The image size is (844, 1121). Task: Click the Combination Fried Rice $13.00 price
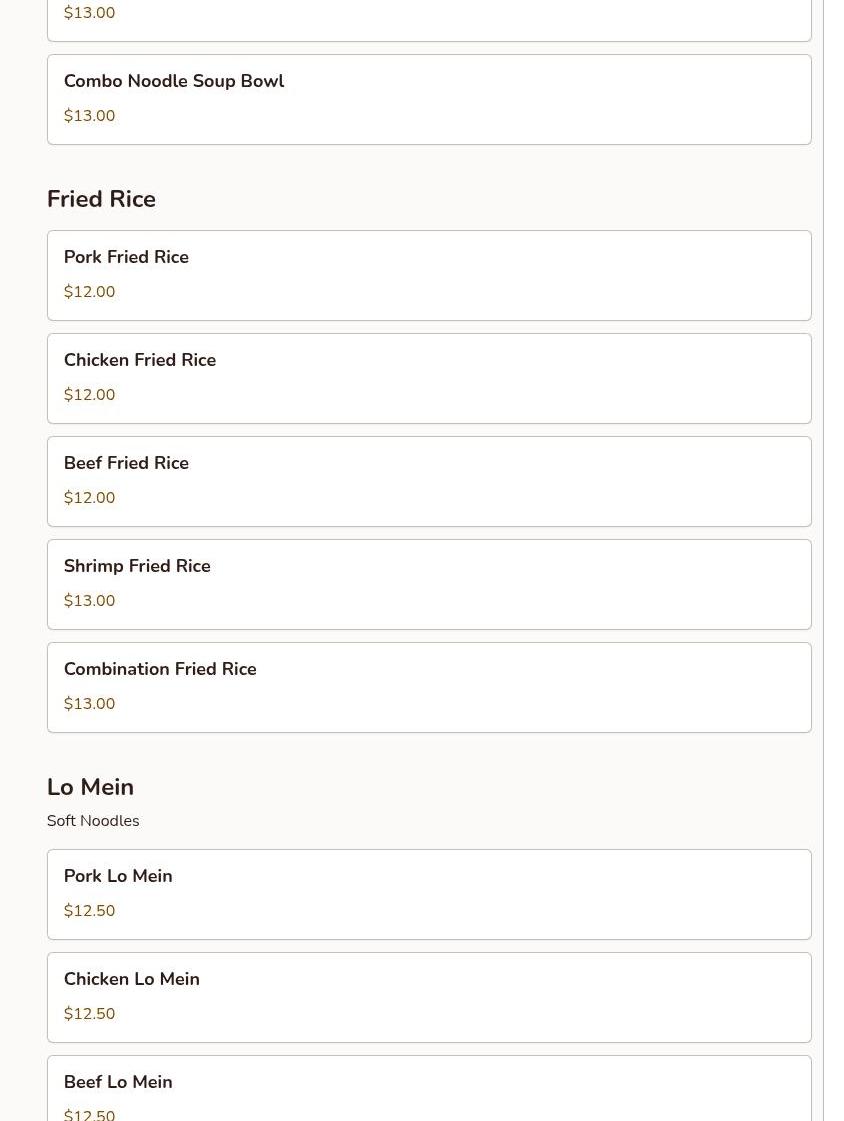[89, 704]
